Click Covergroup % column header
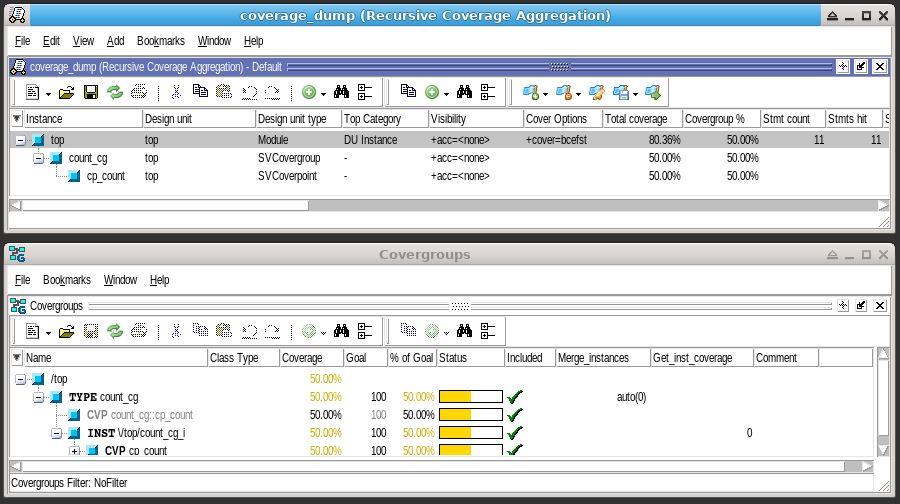This screenshot has height=504, width=900. tap(721, 119)
